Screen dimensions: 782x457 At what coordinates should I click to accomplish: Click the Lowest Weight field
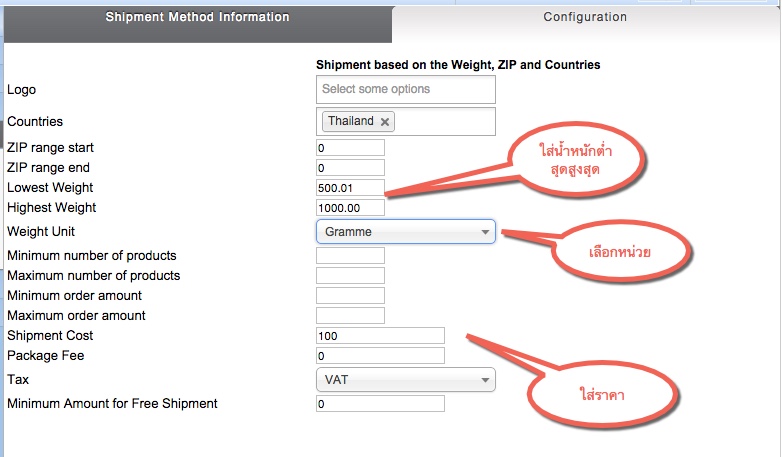(x=350, y=188)
